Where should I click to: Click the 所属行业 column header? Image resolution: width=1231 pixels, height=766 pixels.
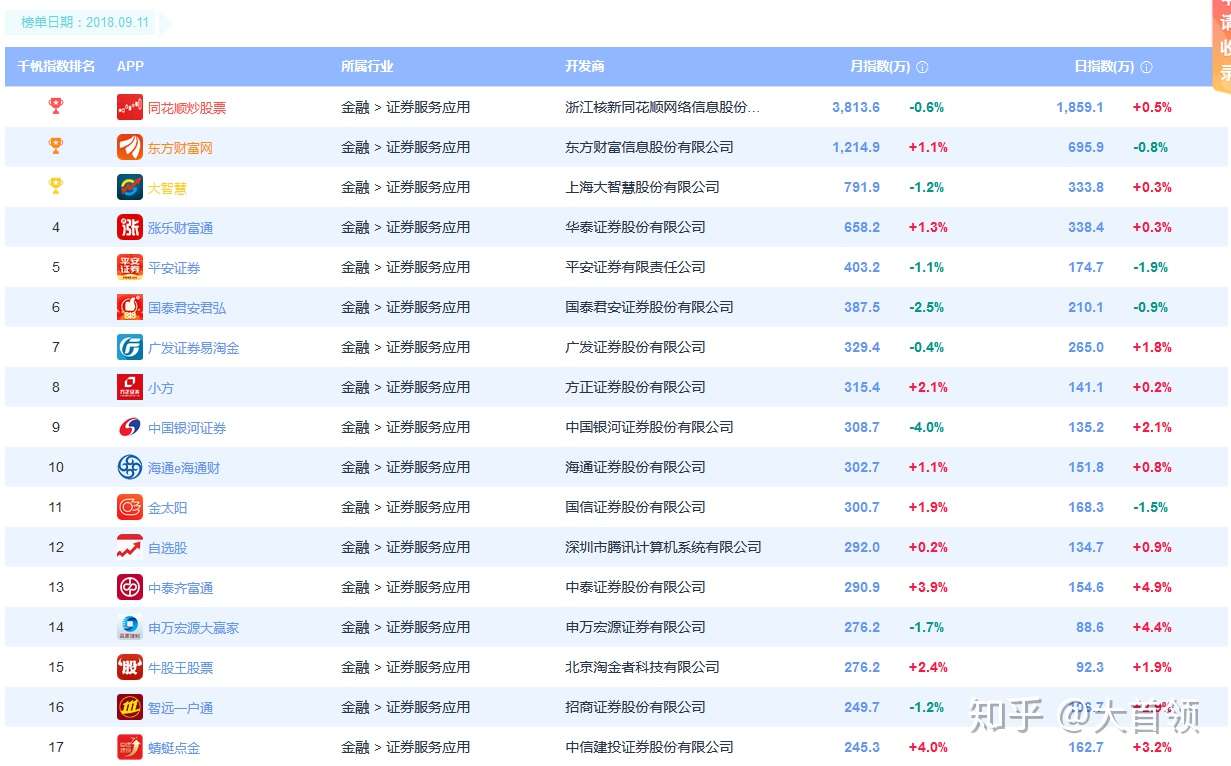coord(367,66)
